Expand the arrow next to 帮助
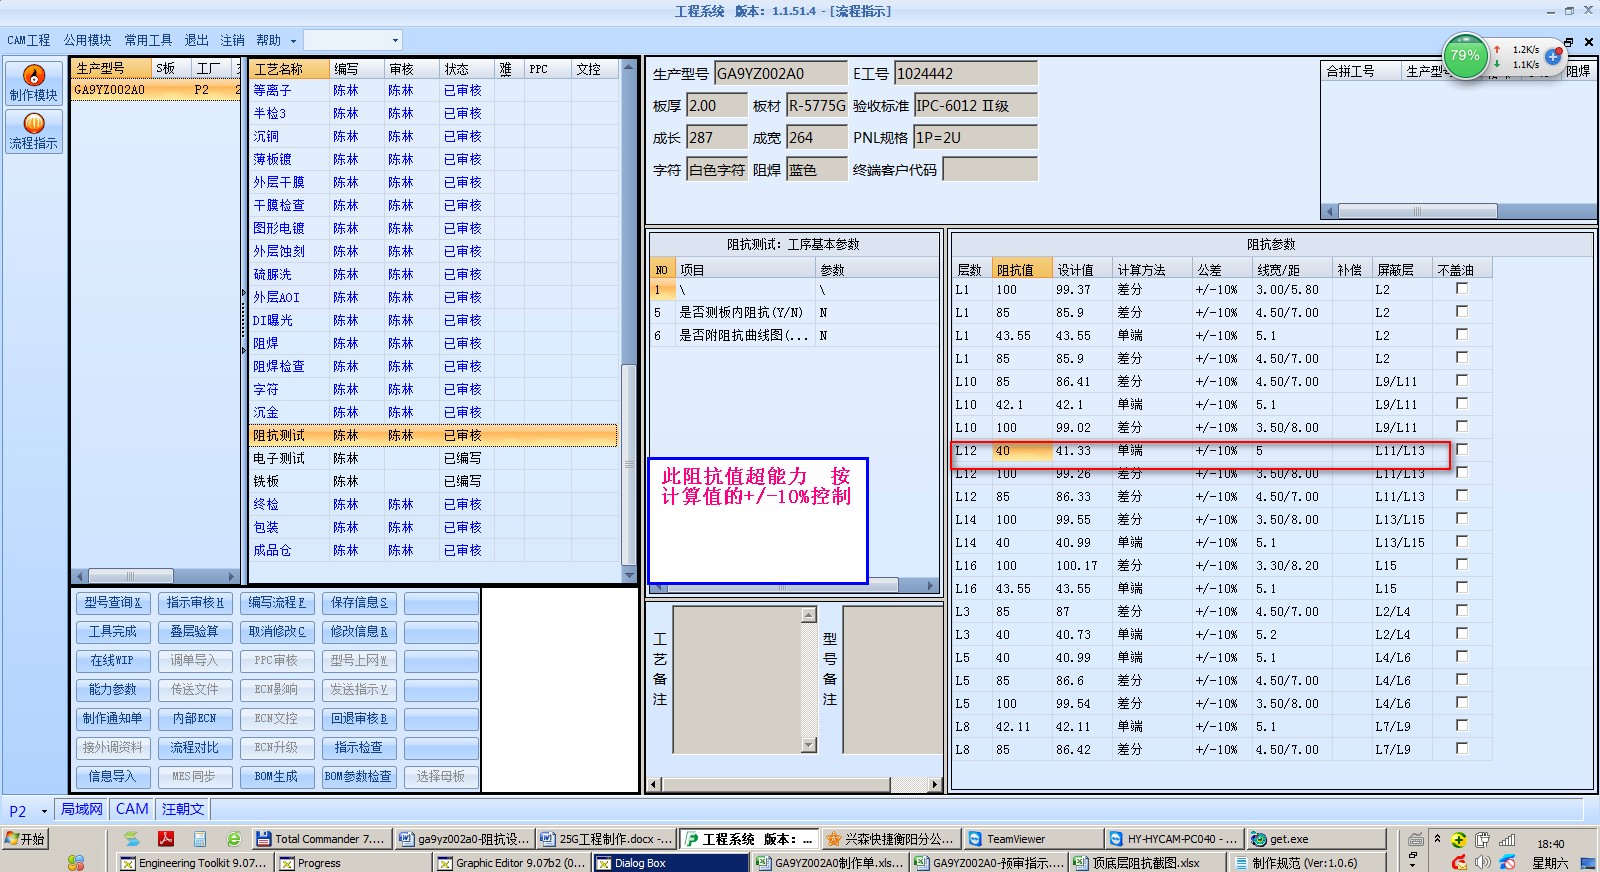Viewport: 1600px width, 872px height. [293, 41]
